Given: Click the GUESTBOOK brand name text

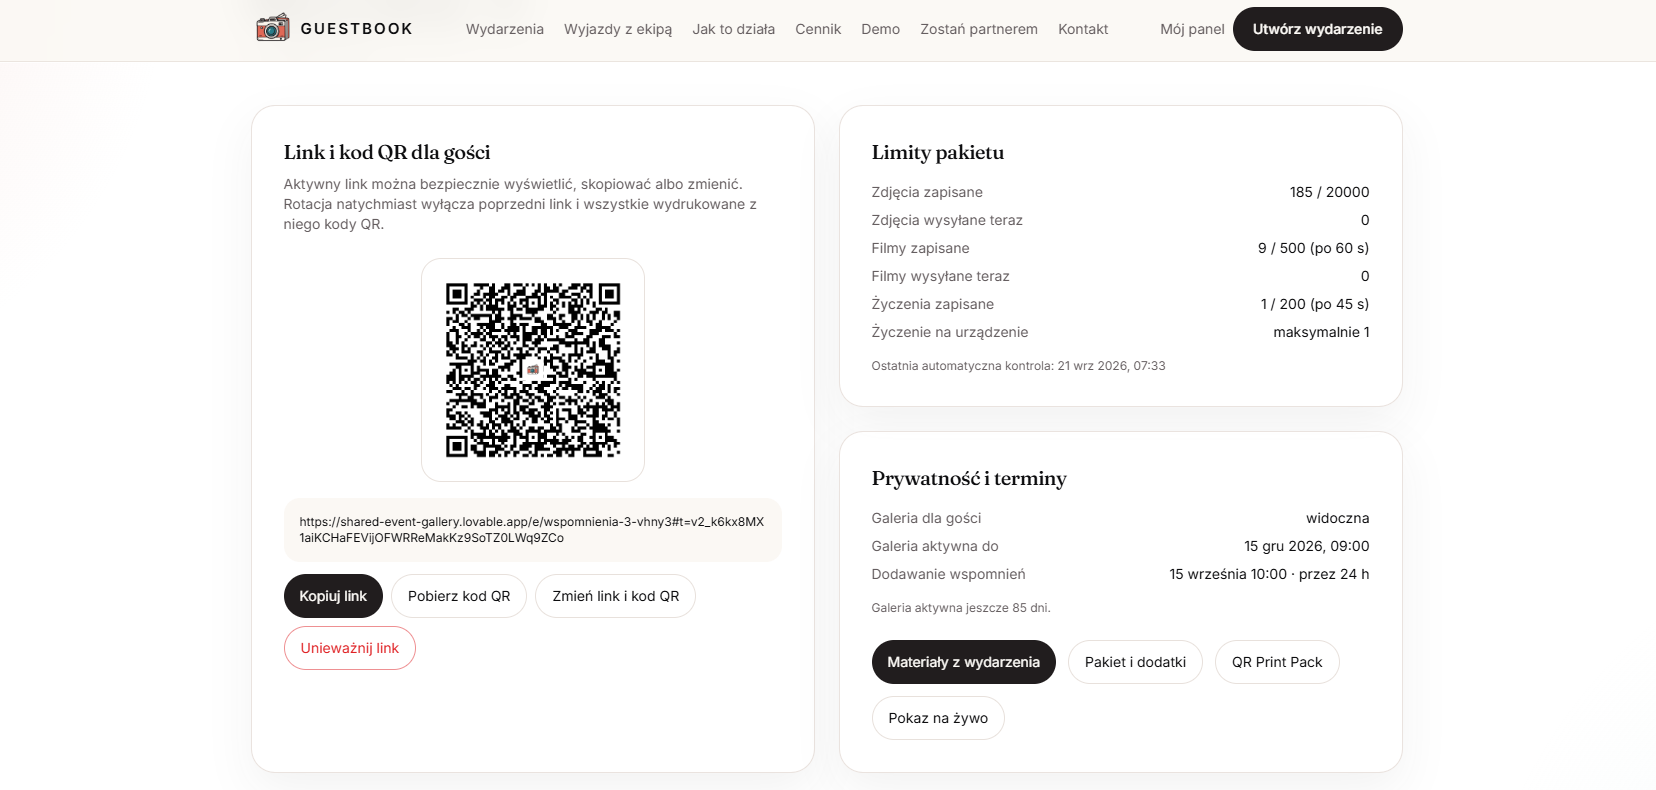Looking at the screenshot, I should [356, 29].
